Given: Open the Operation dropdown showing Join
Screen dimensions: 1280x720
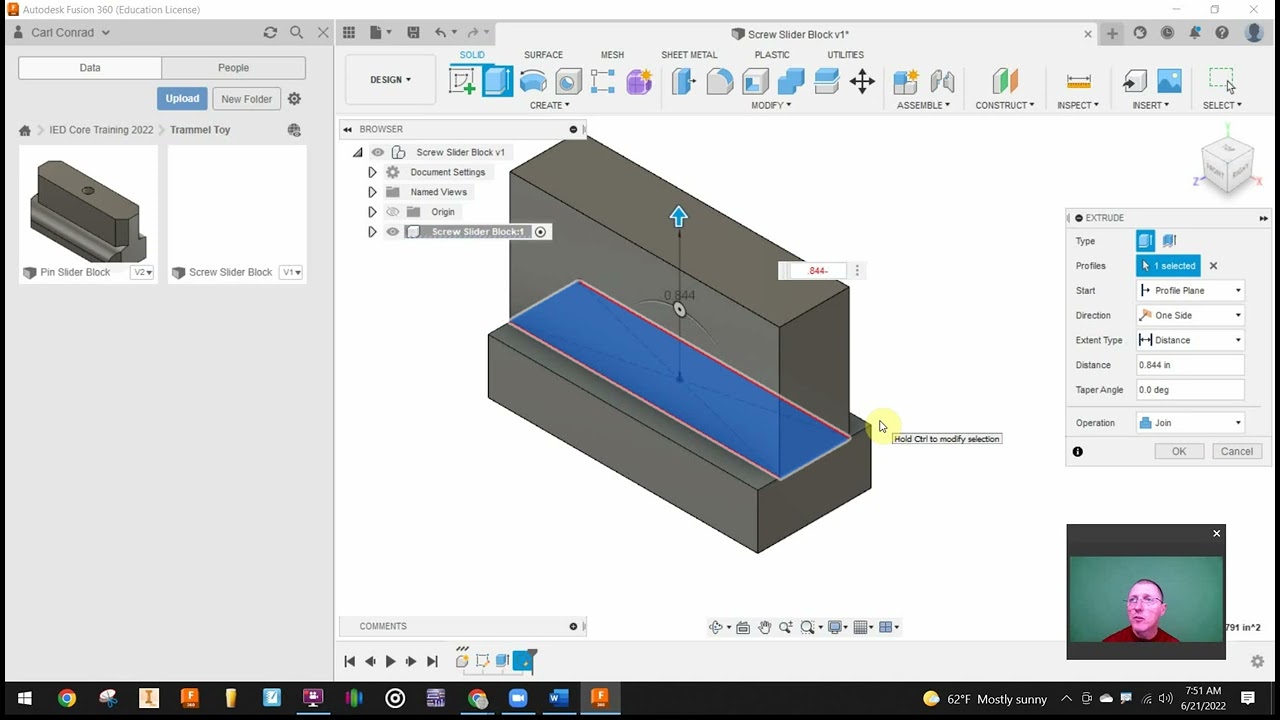Looking at the screenshot, I should click(1190, 423).
